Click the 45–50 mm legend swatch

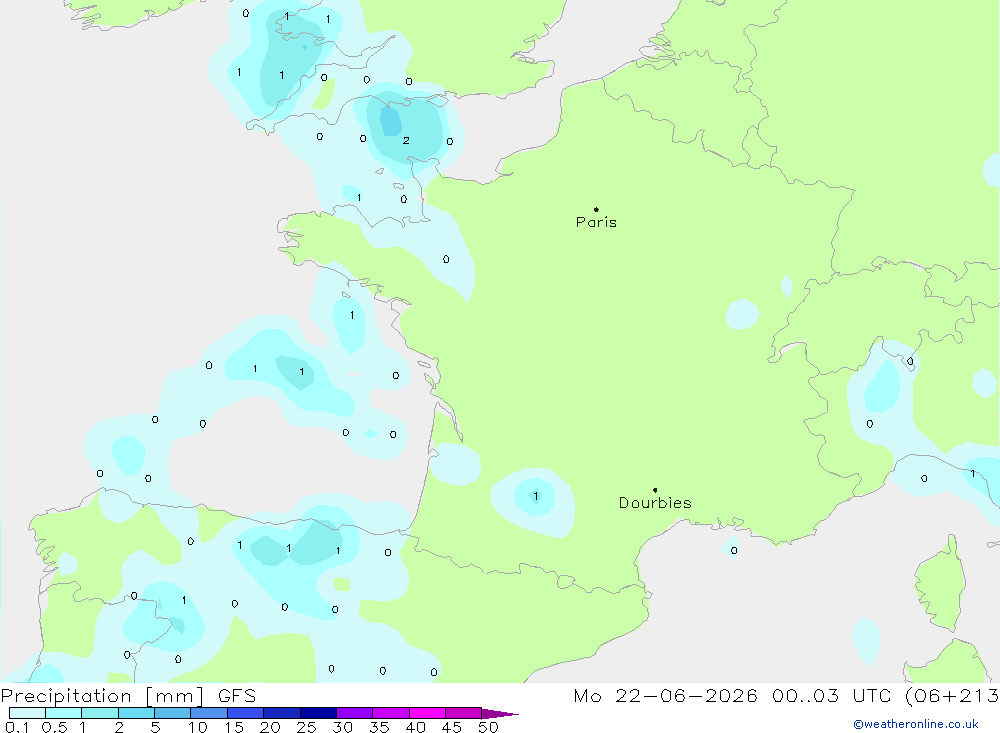tap(464, 713)
